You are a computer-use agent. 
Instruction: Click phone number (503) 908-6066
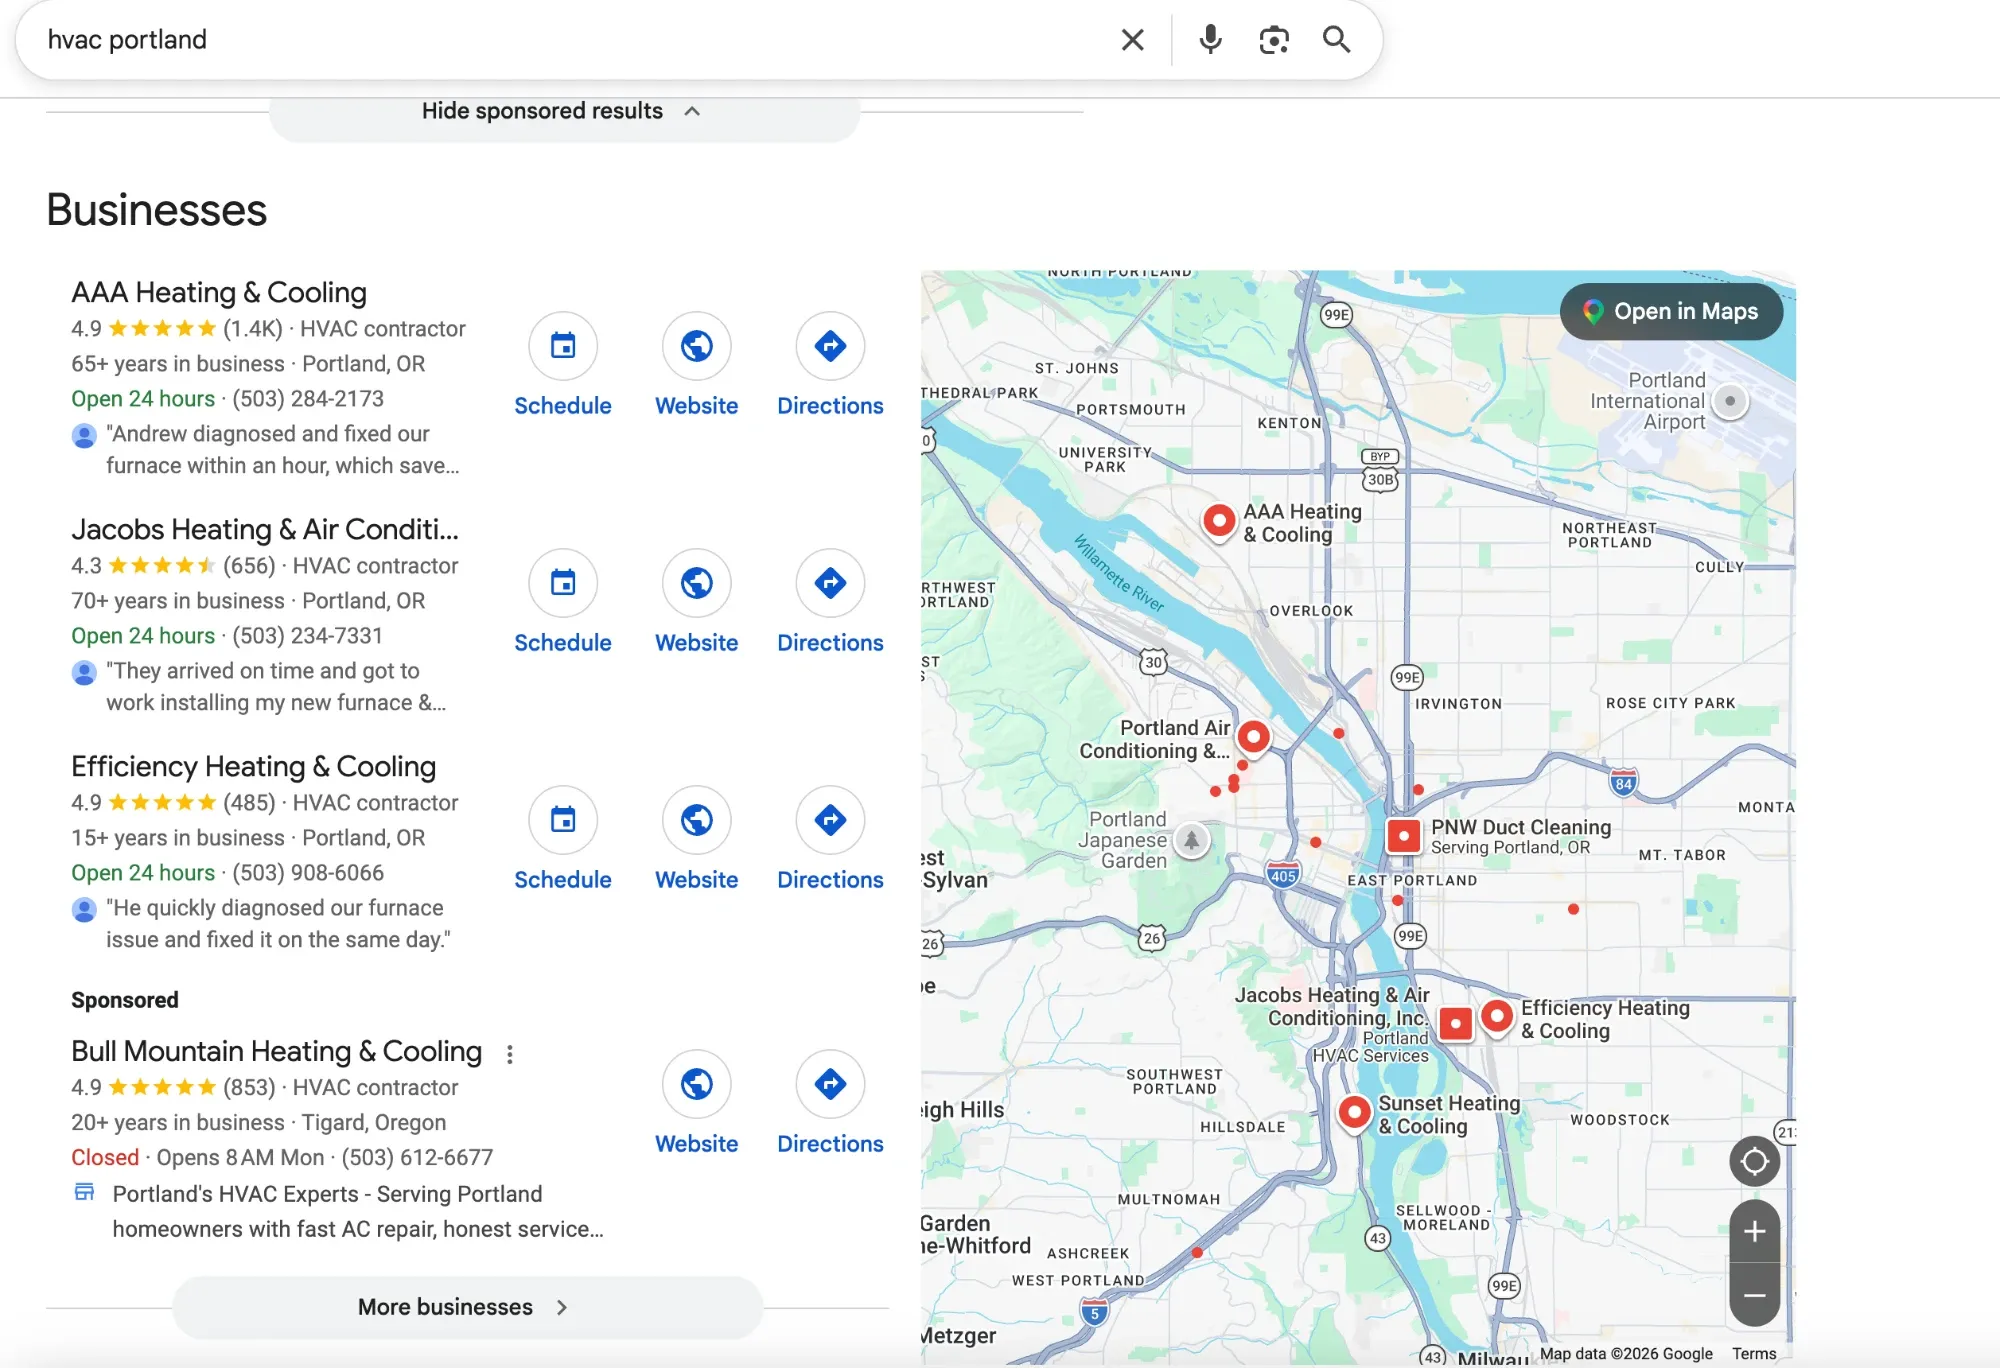tap(308, 873)
